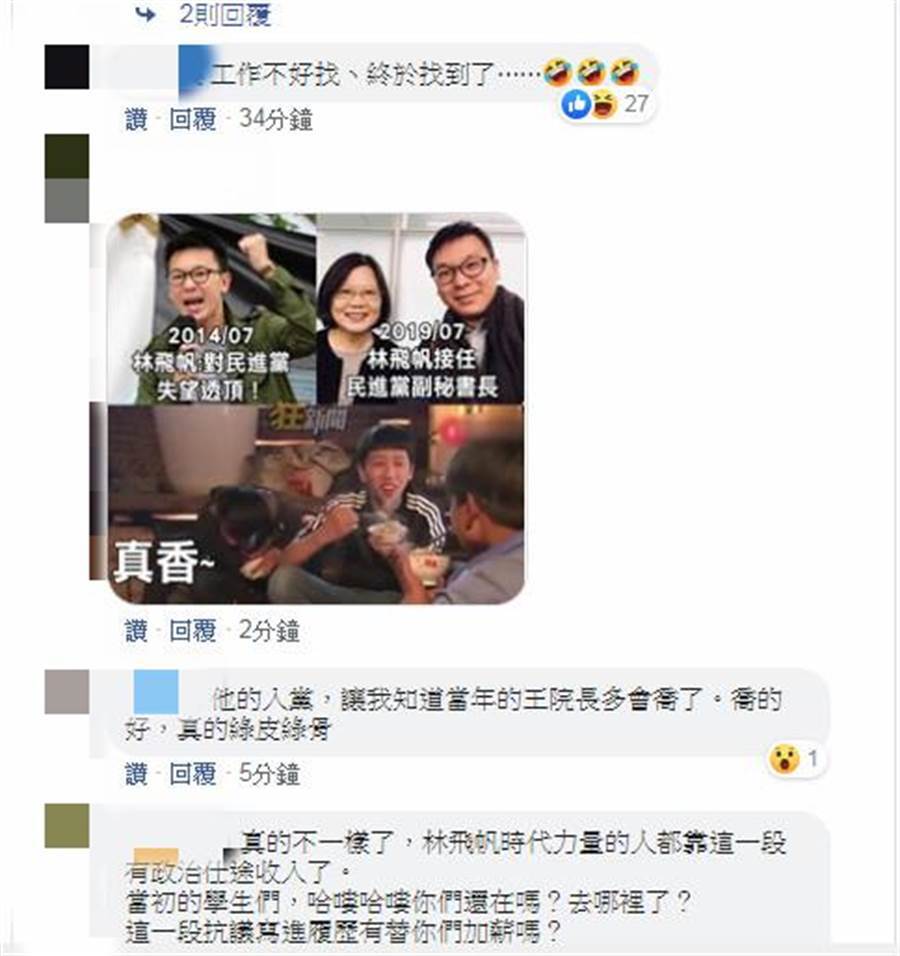900x956 pixels.
Task: Open the 2分鐘 timestamp link
Action: [x=269, y=630]
